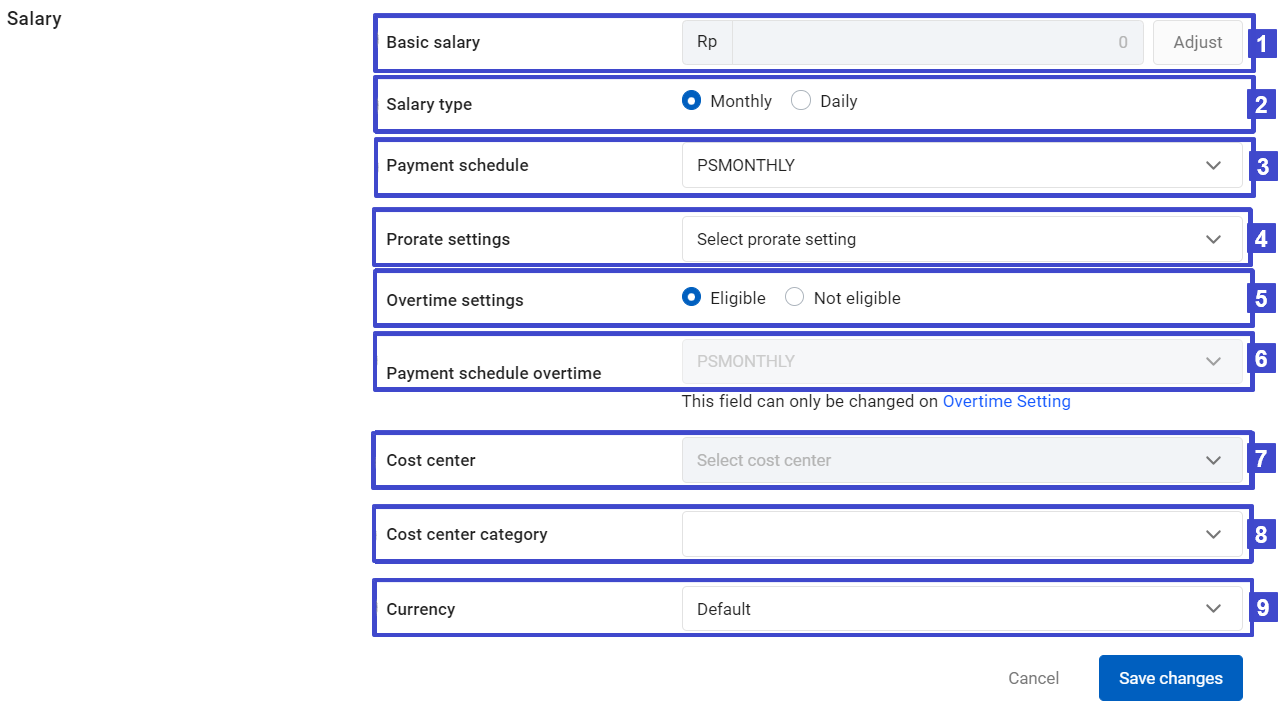Open the Select cost center dropdown
Image resolution: width=1282 pixels, height=707 pixels.
point(962,460)
